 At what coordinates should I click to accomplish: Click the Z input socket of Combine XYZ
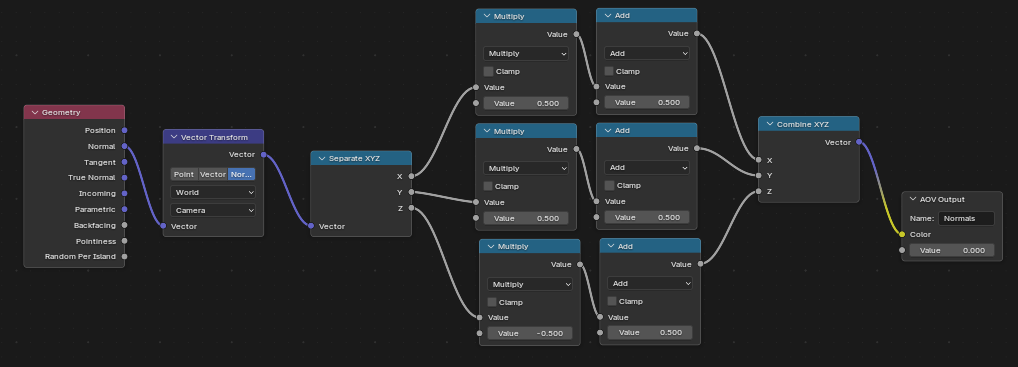[758, 192]
